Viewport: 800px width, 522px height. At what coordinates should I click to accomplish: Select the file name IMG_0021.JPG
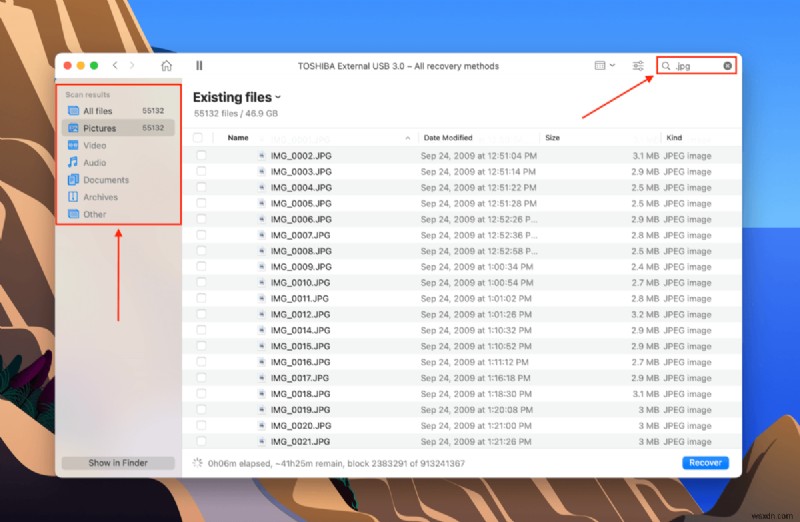pyautogui.click(x=300, y=441)
